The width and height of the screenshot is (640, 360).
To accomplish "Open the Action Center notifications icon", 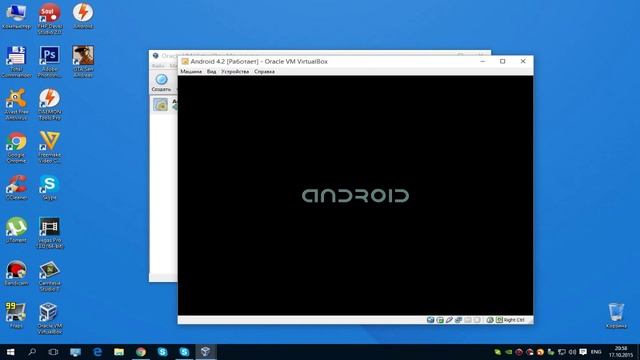I will pos(583,352).
